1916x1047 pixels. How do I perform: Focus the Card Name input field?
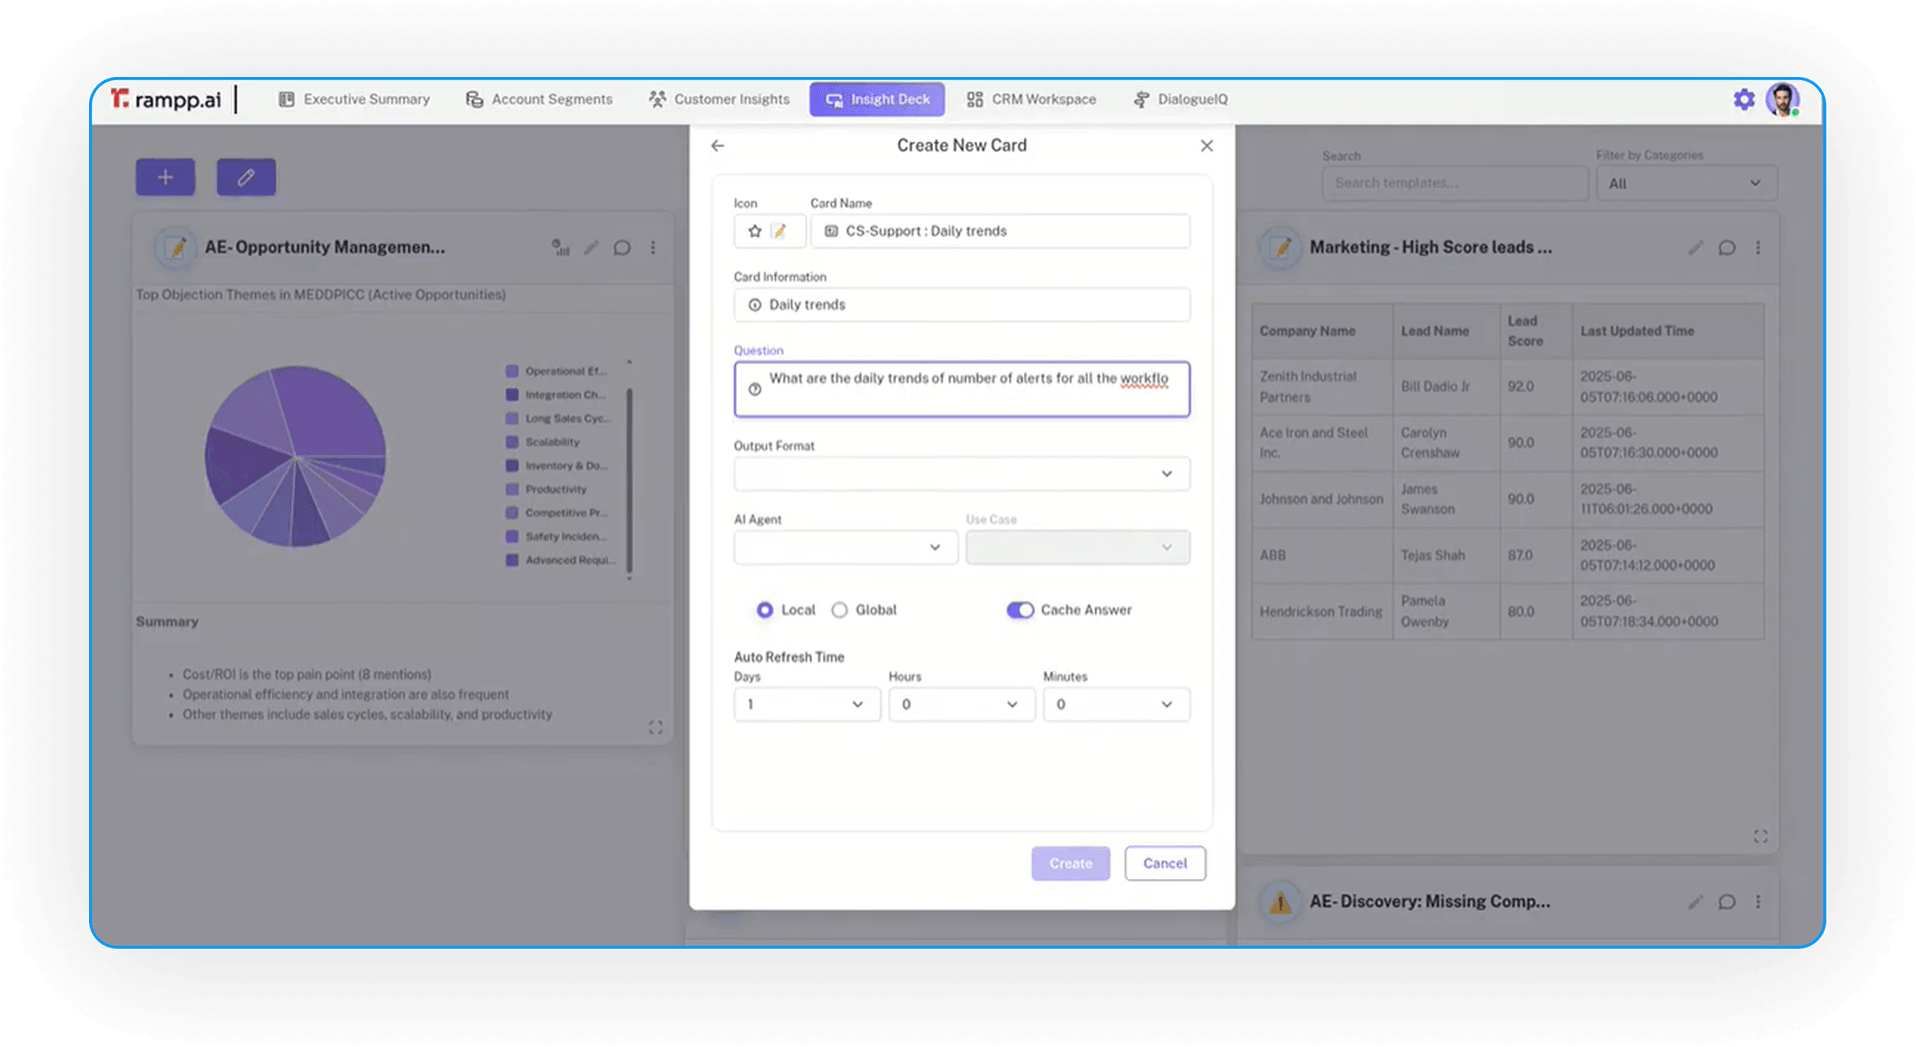point(1000,231)
